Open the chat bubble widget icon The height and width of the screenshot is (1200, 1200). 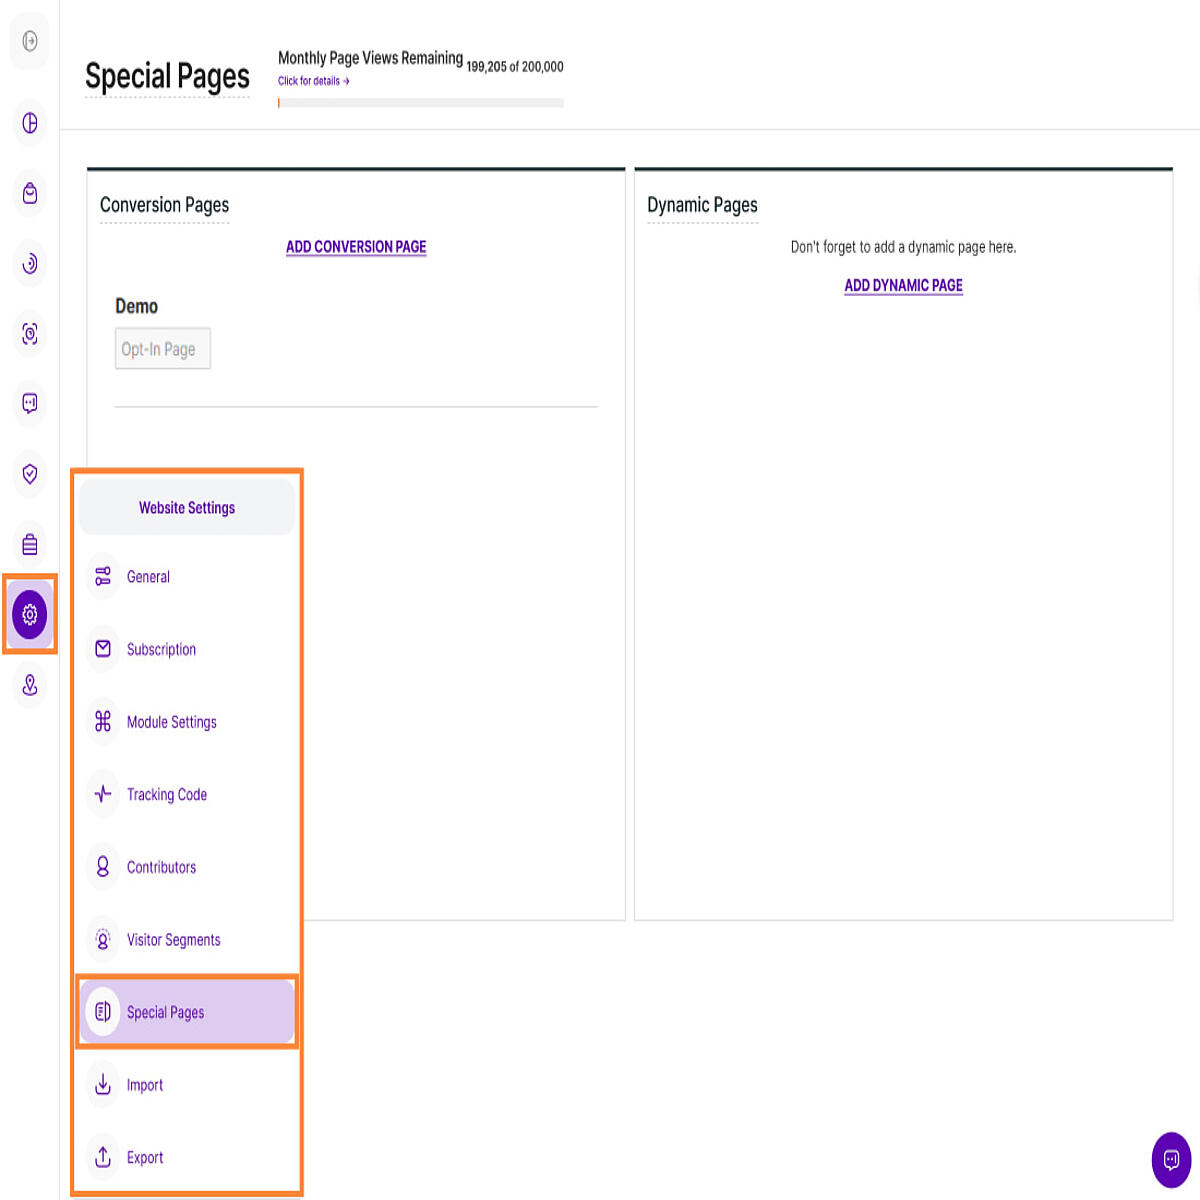pyautogui.click(x=1171, y=1160)
